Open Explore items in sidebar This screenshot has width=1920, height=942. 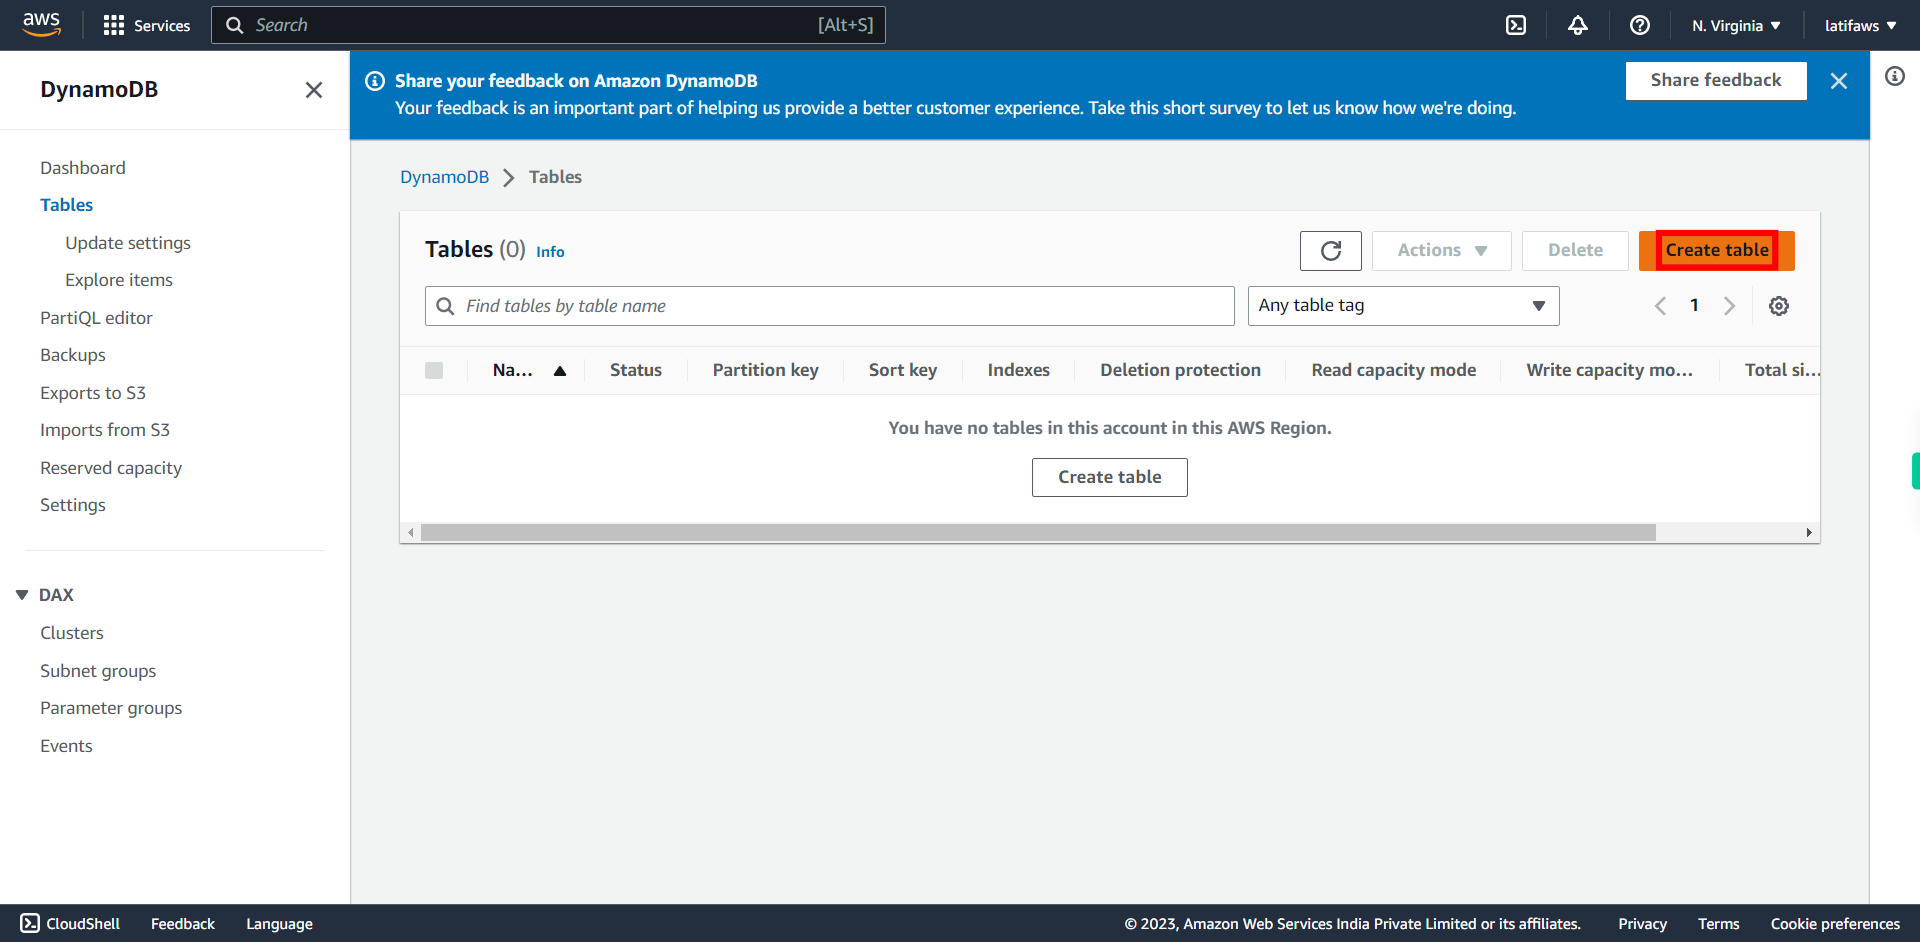coord(119,280)
